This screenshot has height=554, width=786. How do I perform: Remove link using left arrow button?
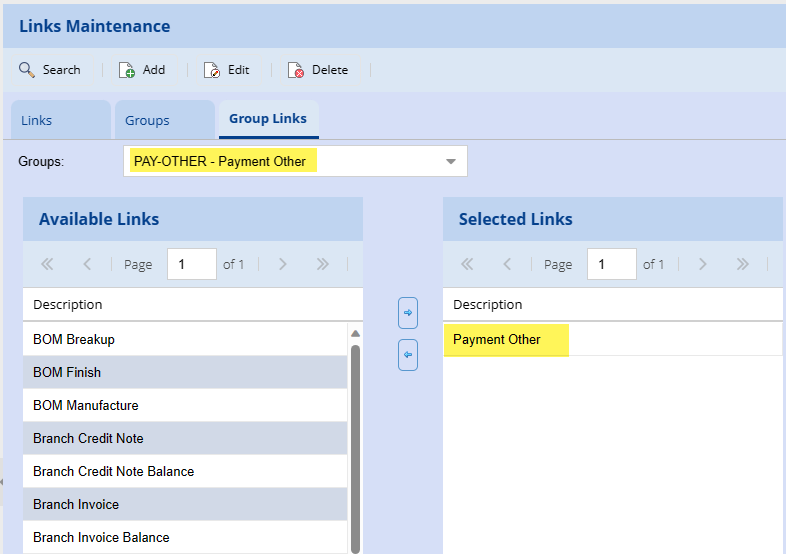[408, 354]
